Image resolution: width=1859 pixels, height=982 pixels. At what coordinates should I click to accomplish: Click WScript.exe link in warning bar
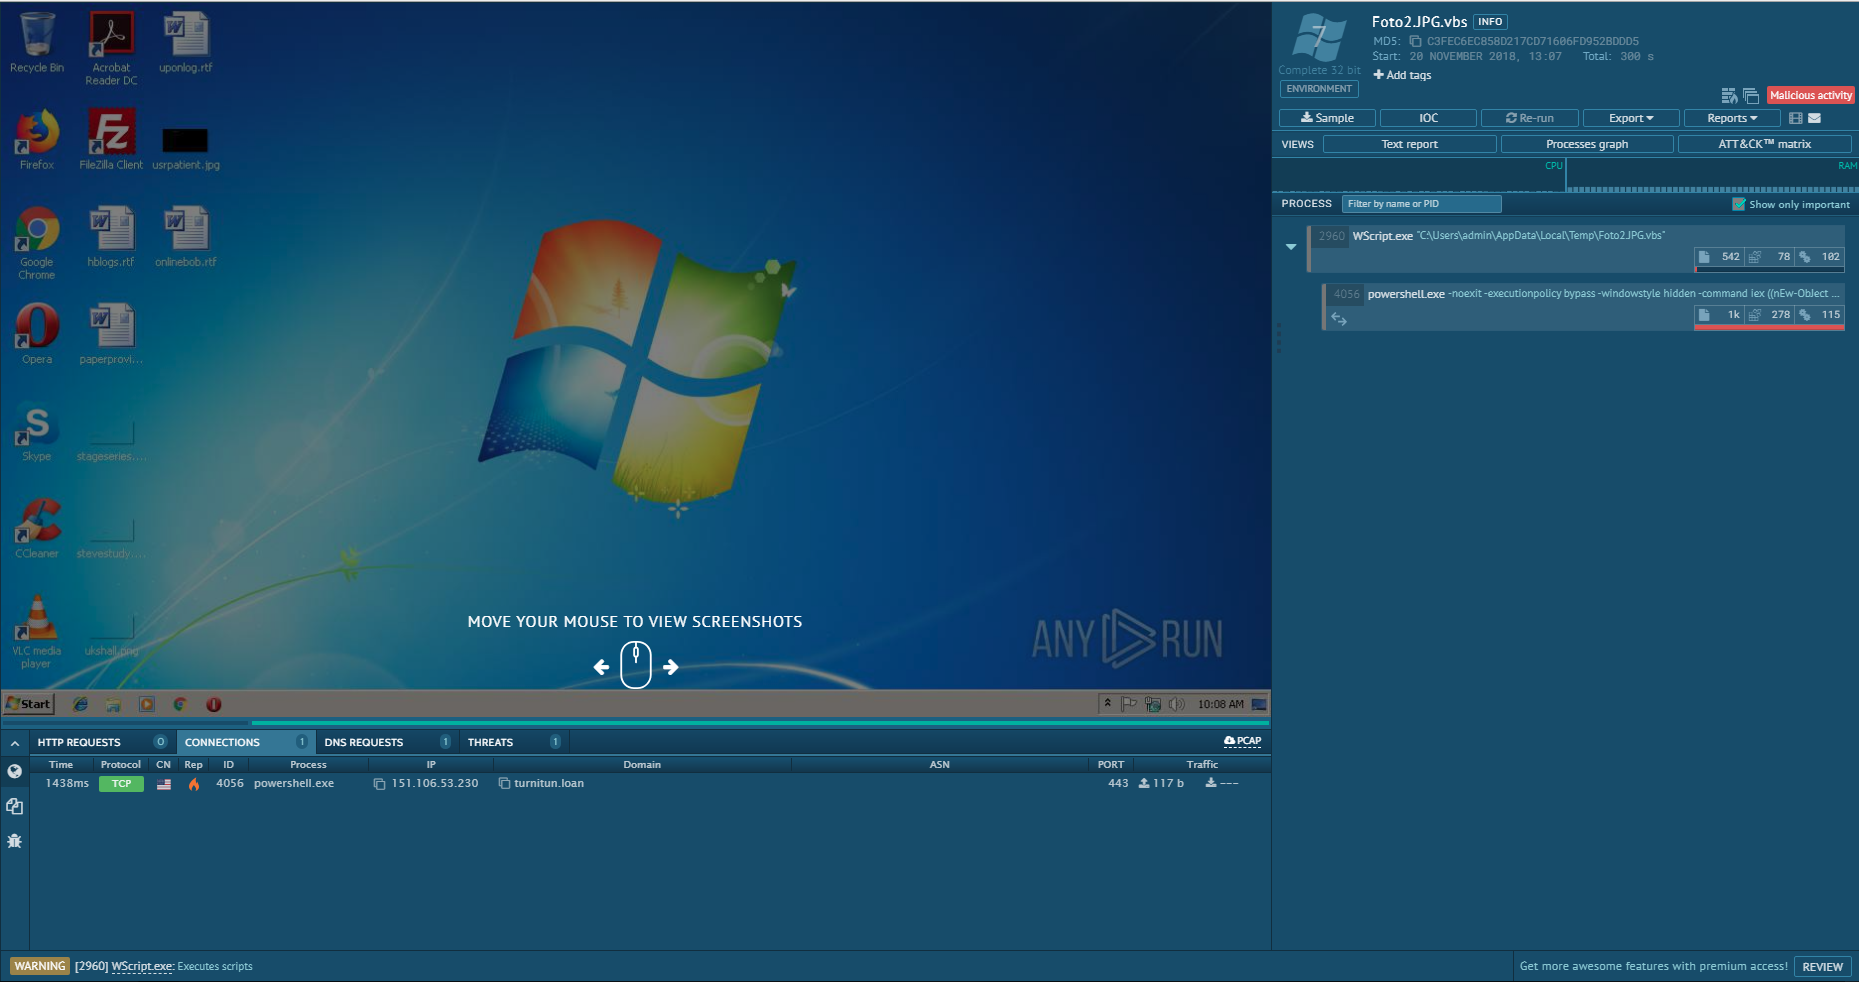(x=142, y=967)
